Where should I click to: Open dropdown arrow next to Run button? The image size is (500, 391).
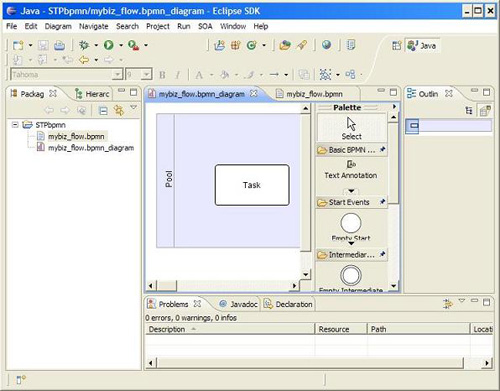click(x=121, y=45)
